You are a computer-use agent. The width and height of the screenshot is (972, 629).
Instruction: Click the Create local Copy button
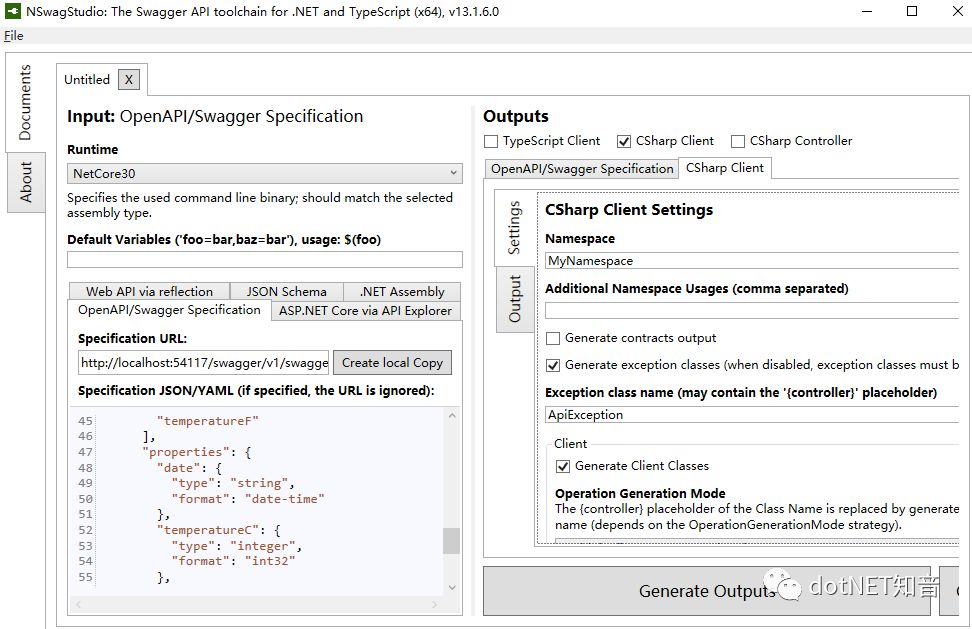(x=395, y=362)
